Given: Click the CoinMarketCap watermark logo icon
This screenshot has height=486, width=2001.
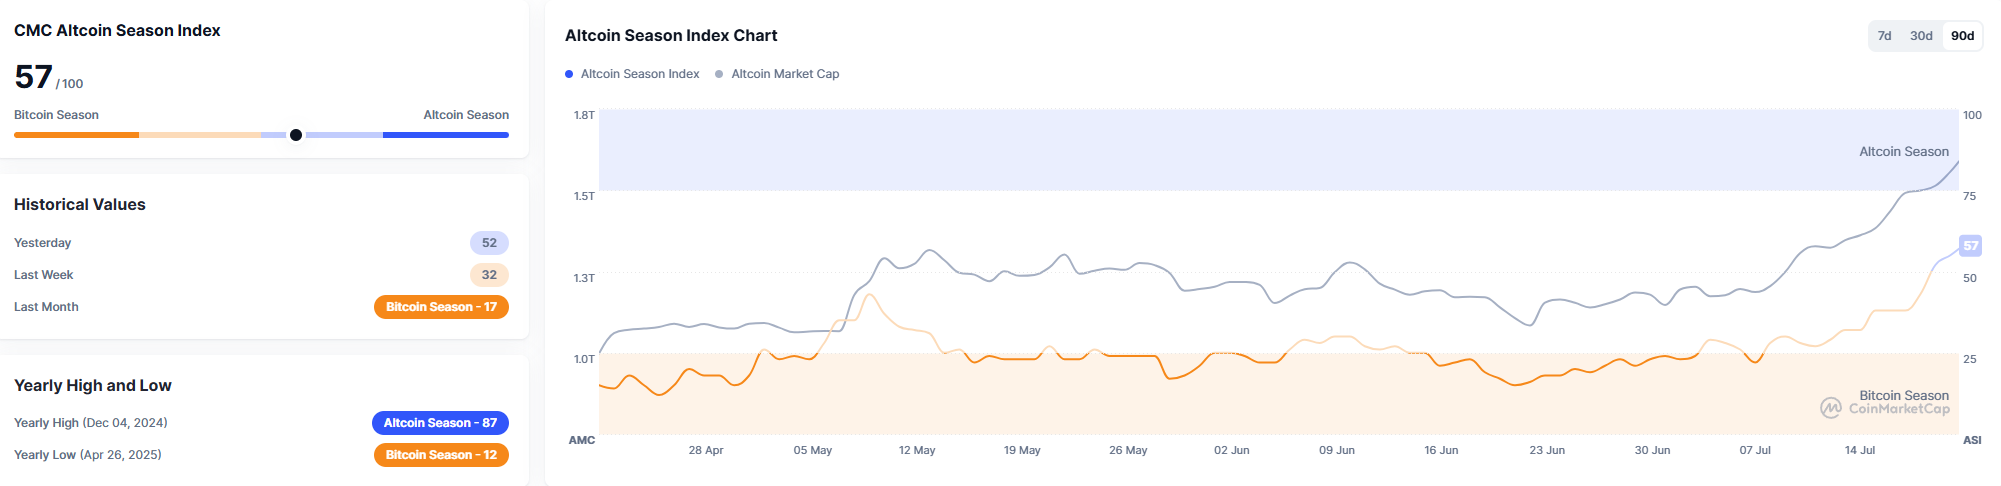Looking at the screenshot, I should [x=1831, y=408].
